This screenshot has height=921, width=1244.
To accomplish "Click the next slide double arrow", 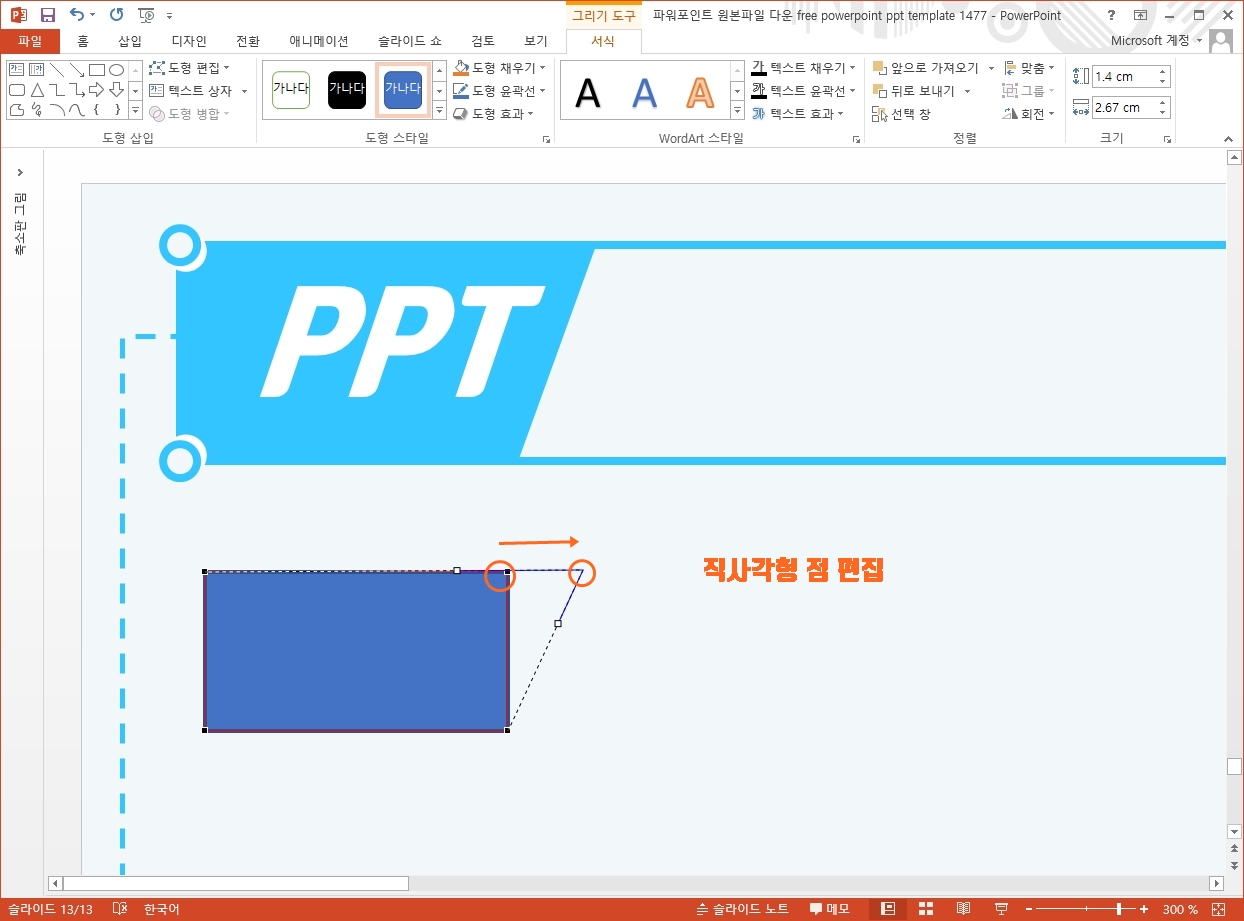I will tap(1235, 865).
